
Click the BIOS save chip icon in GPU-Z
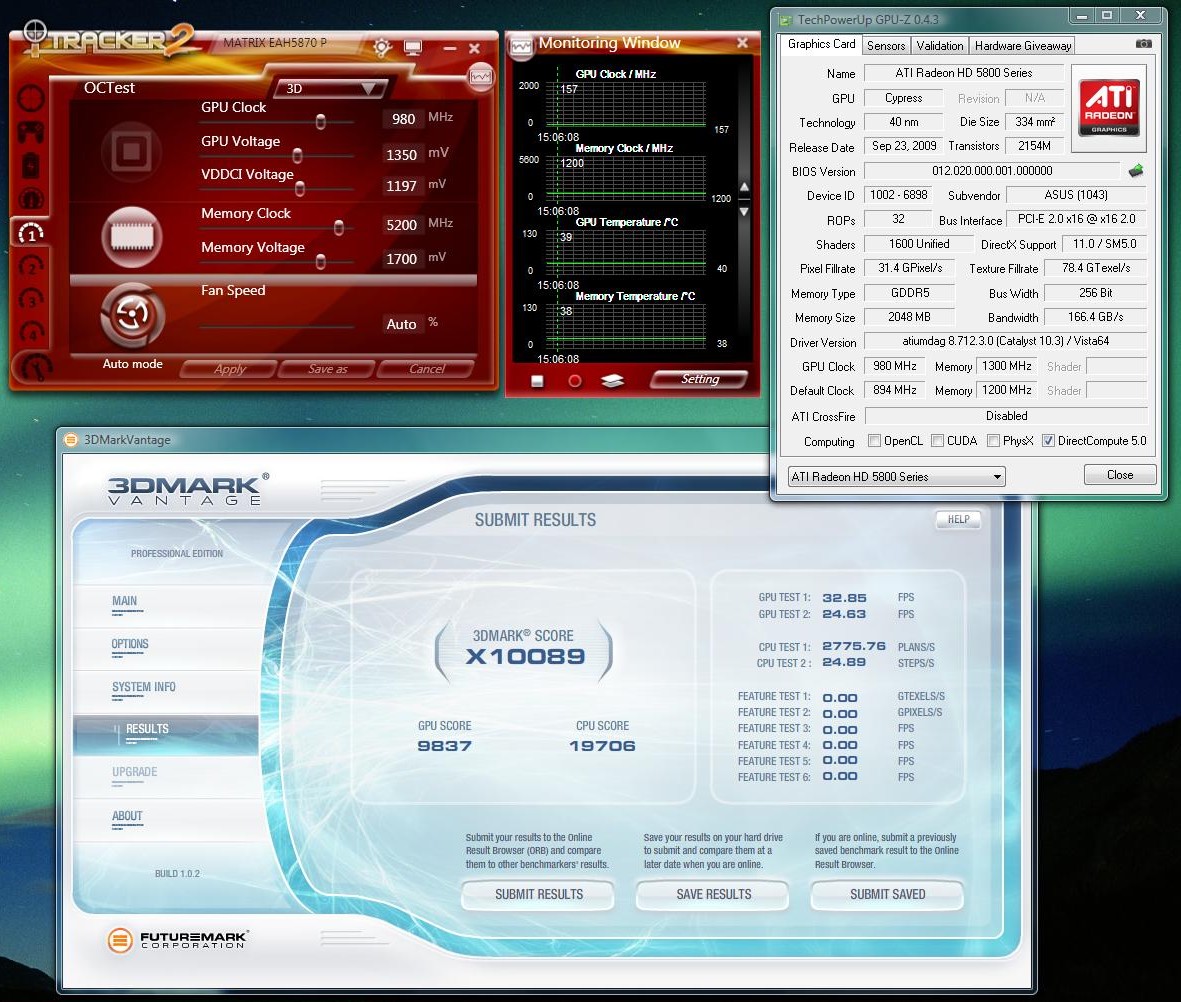pos(1136,171)
